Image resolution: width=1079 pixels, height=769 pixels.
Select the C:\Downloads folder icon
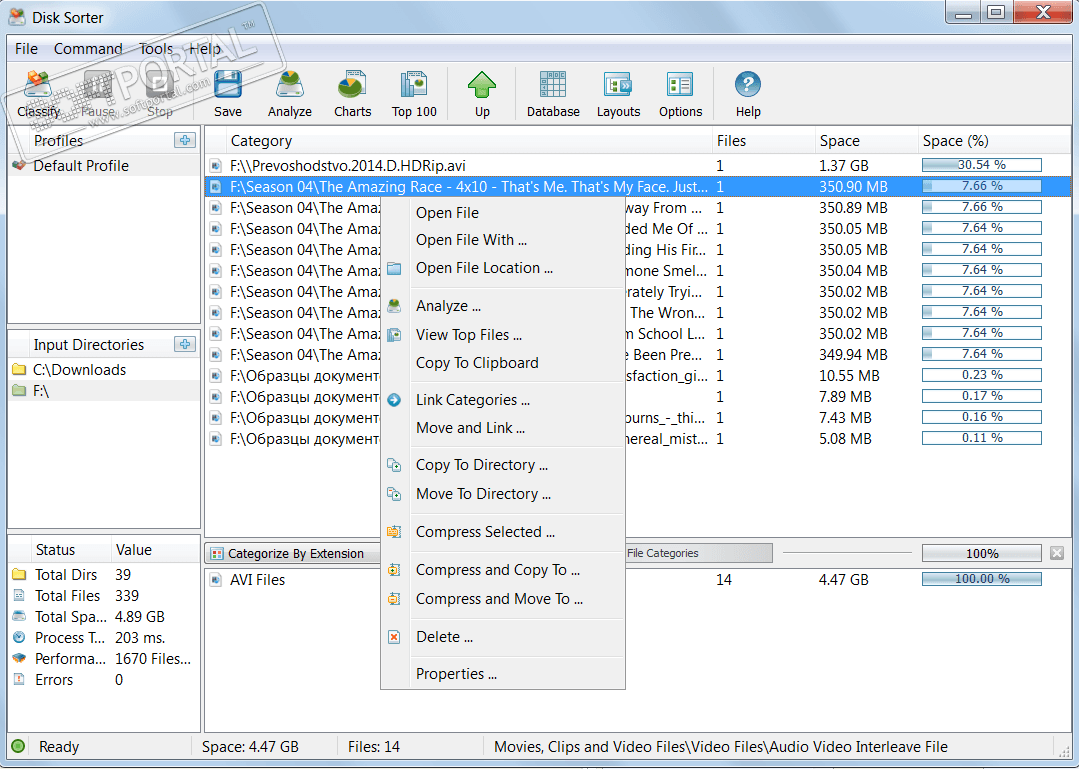click(x=19, y=369)
